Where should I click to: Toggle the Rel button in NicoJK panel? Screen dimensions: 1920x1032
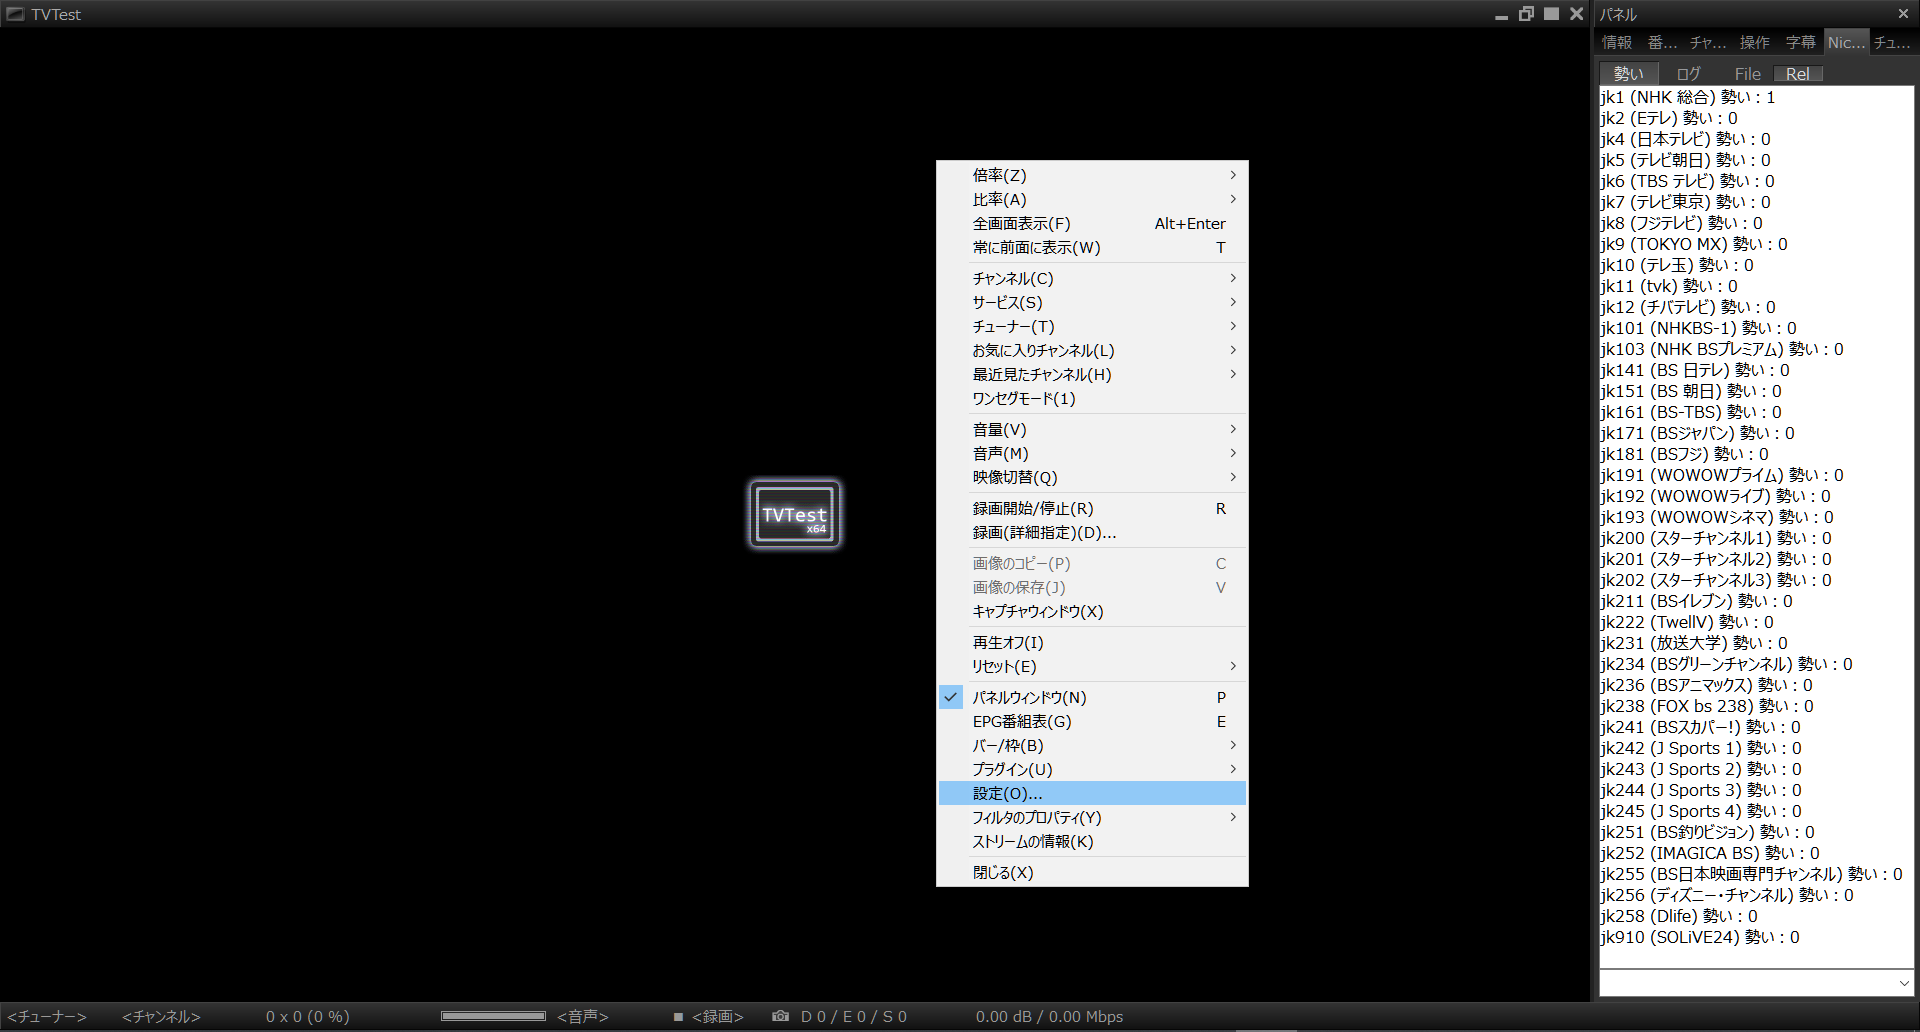[x=1798, y=74]
